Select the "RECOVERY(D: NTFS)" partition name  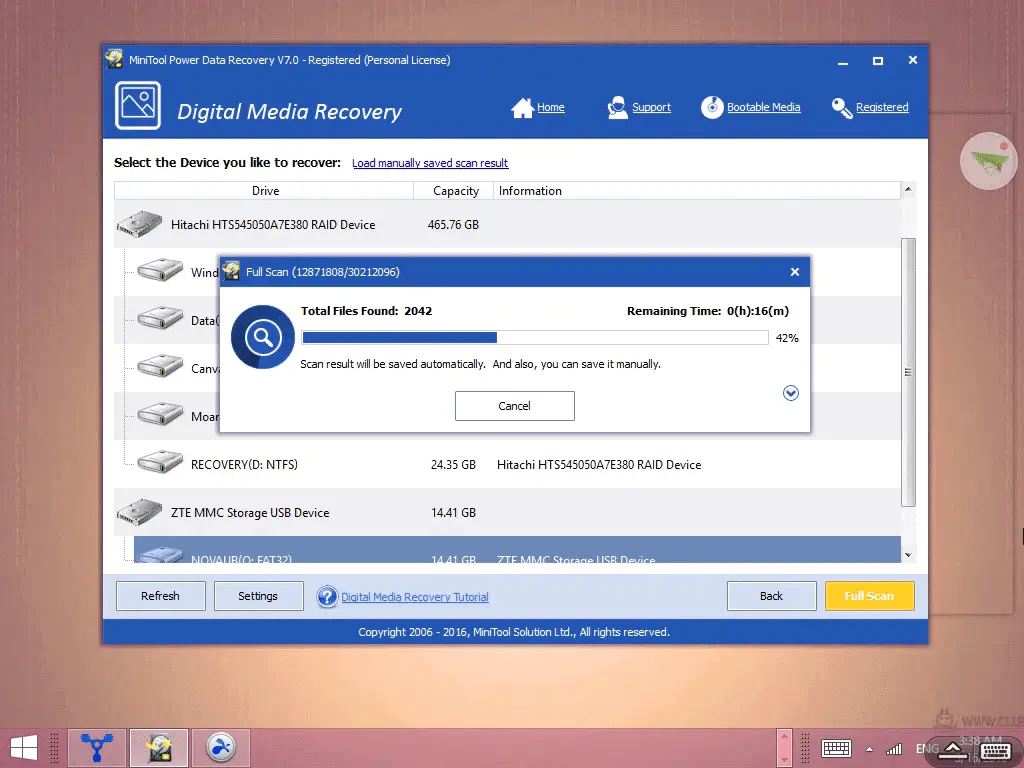(x=244, y=464)
